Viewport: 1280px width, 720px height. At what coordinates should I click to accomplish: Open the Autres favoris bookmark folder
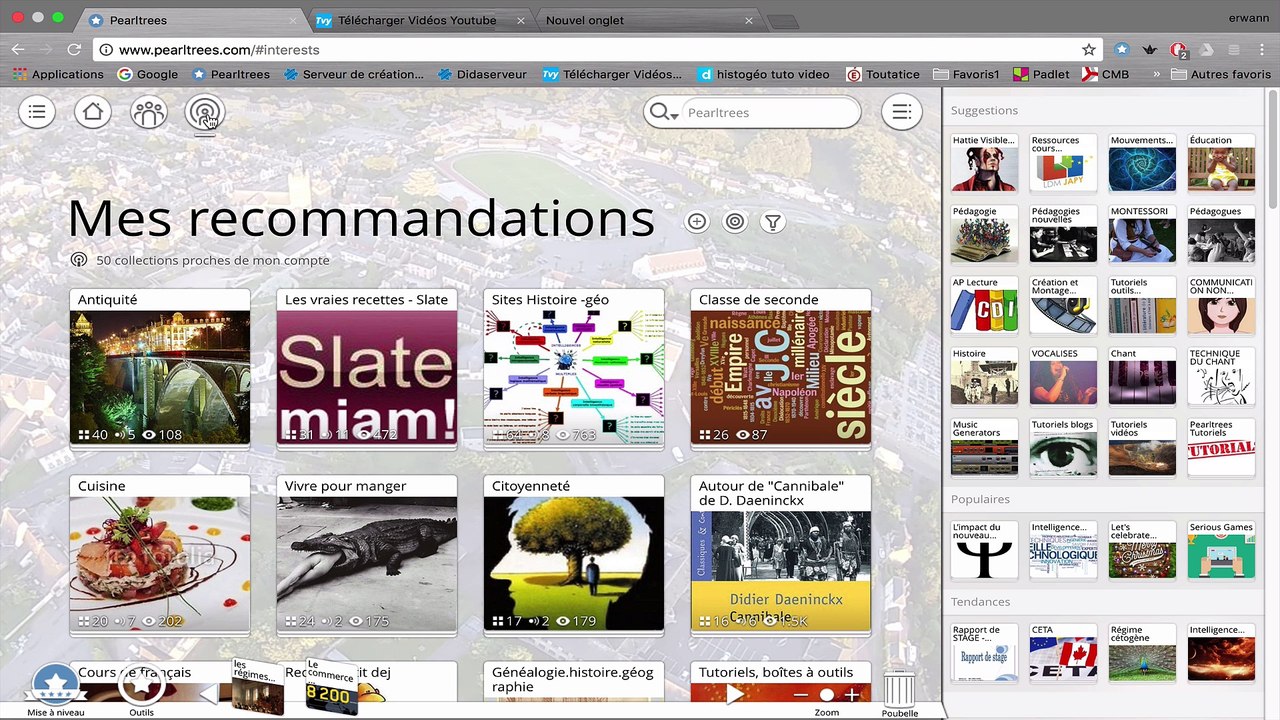pos(1221,74)
